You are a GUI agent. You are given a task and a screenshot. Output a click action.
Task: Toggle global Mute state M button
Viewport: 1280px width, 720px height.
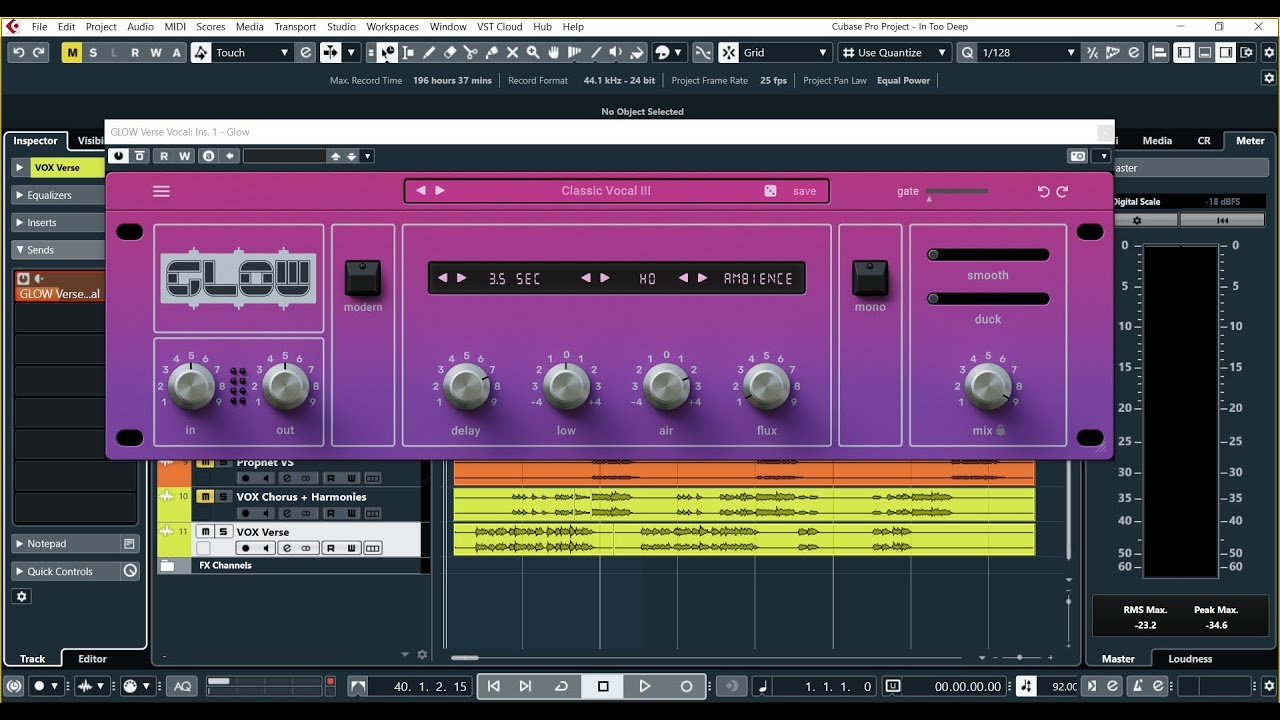click(72, 52)
